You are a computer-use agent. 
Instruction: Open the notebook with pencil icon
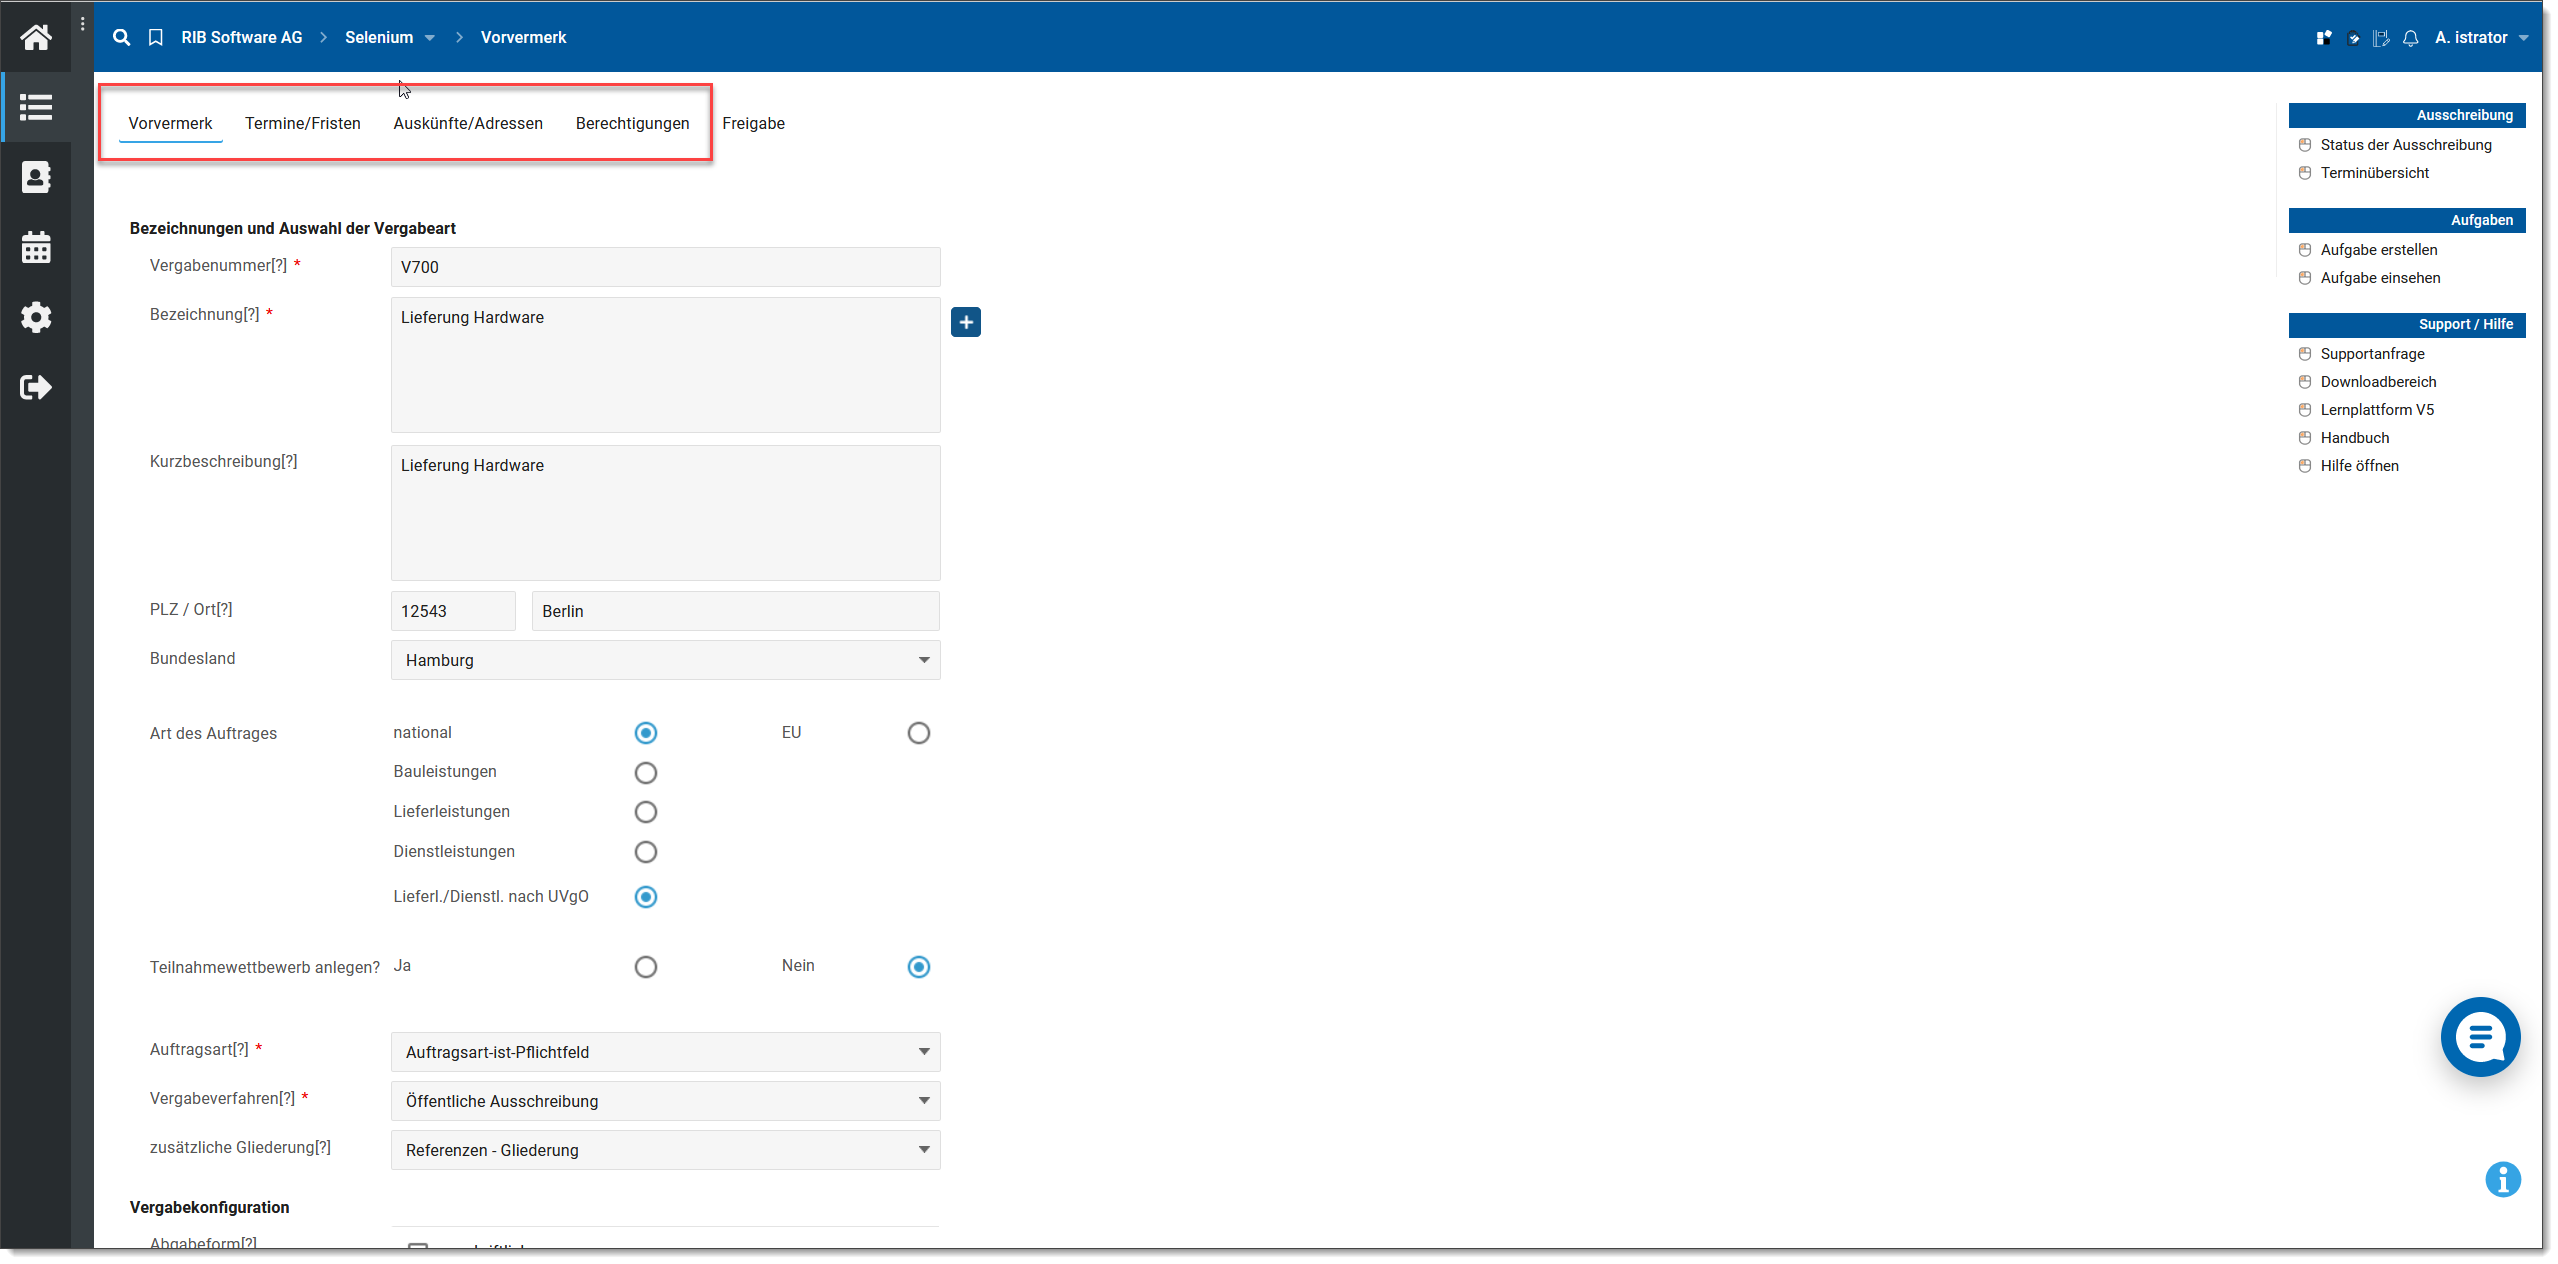coord(2381,38)
